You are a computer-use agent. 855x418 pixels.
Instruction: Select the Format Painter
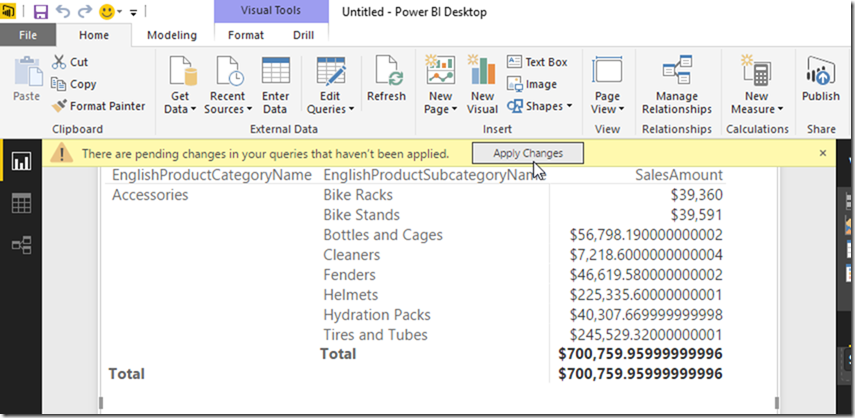pyautogui.click(x=99, y=106)
